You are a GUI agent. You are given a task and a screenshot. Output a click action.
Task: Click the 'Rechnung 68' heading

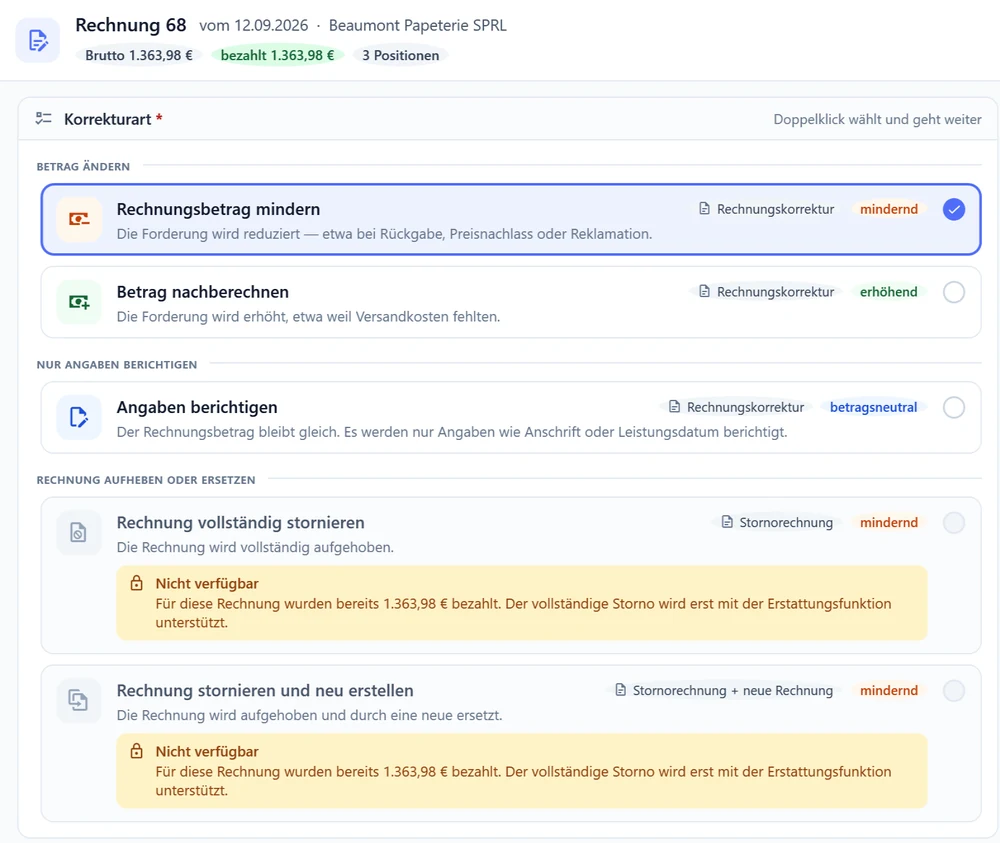pyautogui.click(x=131, y=25)
